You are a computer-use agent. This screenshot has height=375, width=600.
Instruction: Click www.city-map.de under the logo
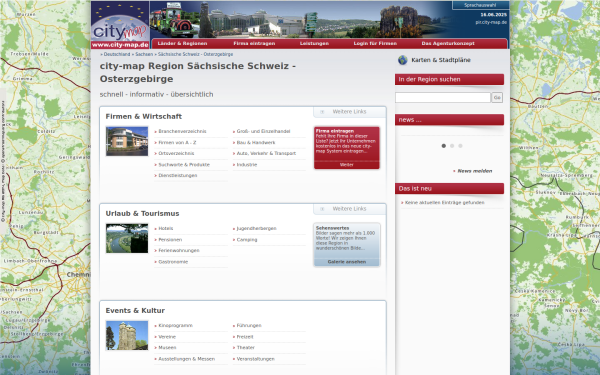pyautogui.click(x=120, y=45)
